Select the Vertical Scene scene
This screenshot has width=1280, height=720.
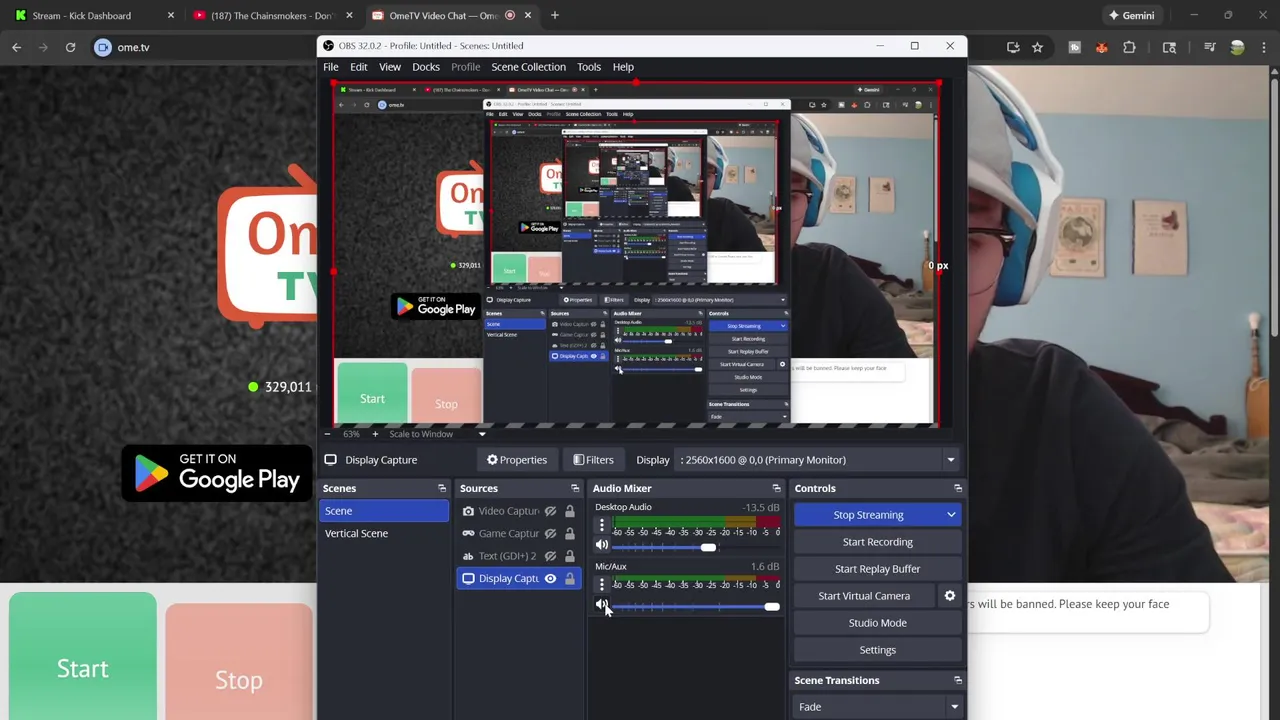point(384,533)
